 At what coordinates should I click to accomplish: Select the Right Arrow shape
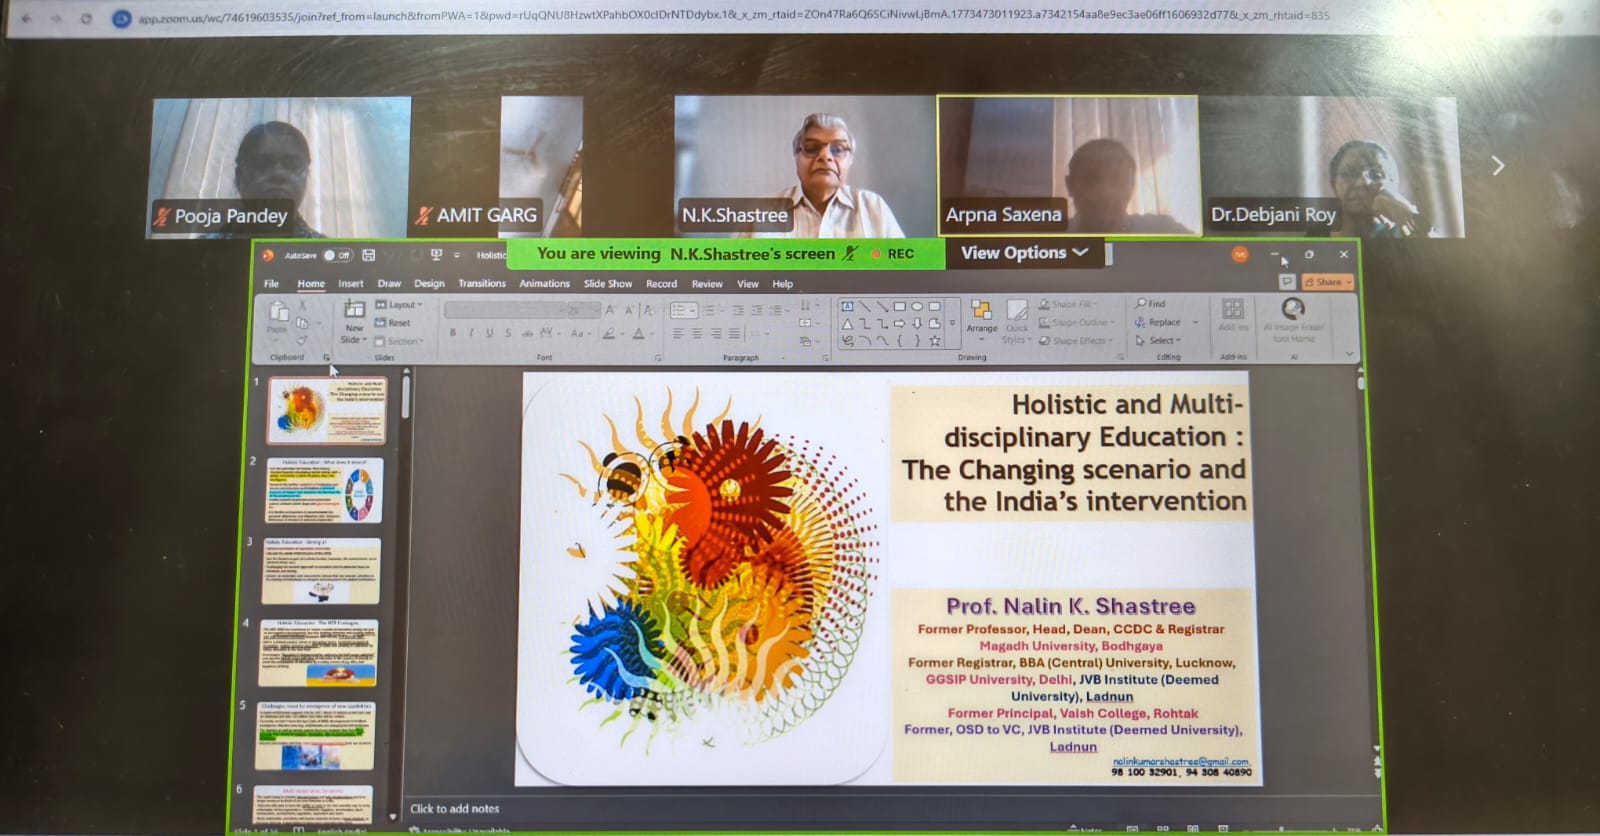(x=899, y=323)
